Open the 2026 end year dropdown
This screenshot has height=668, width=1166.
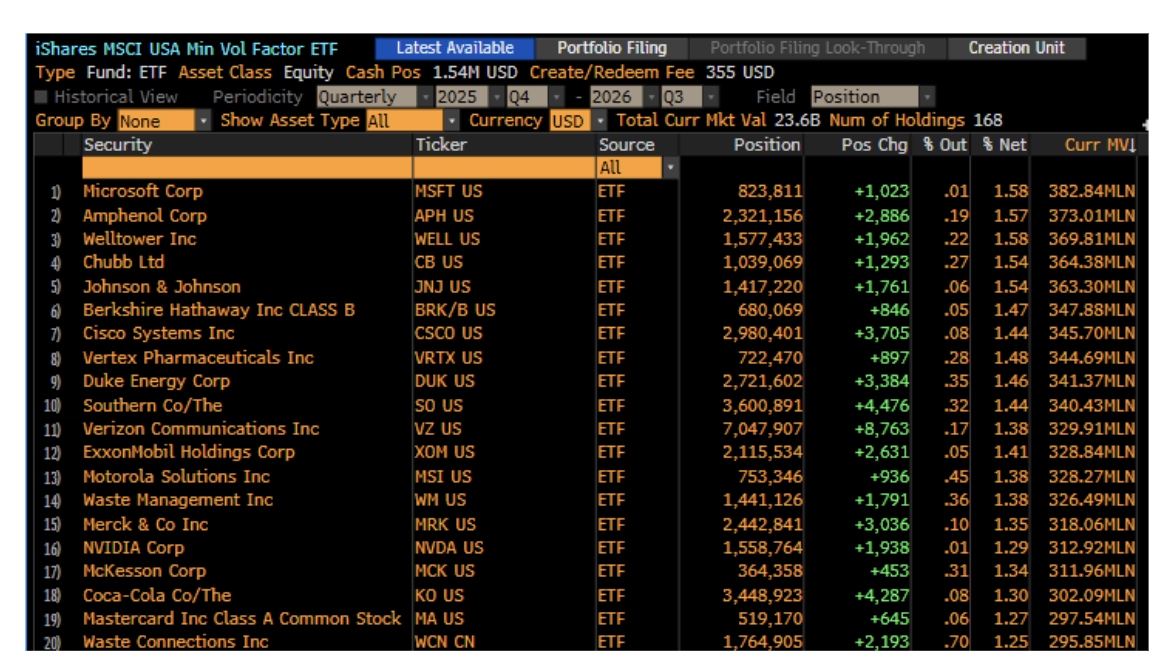(x=624, y=97)
